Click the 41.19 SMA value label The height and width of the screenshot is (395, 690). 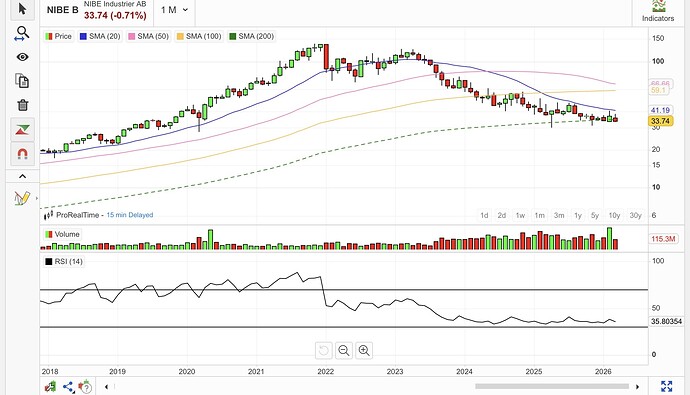661,110
